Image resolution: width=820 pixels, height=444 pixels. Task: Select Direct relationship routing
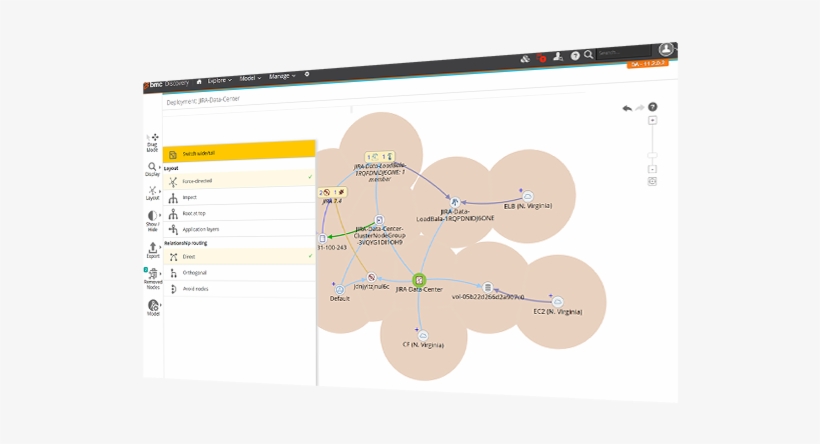(x=240, y=256)
